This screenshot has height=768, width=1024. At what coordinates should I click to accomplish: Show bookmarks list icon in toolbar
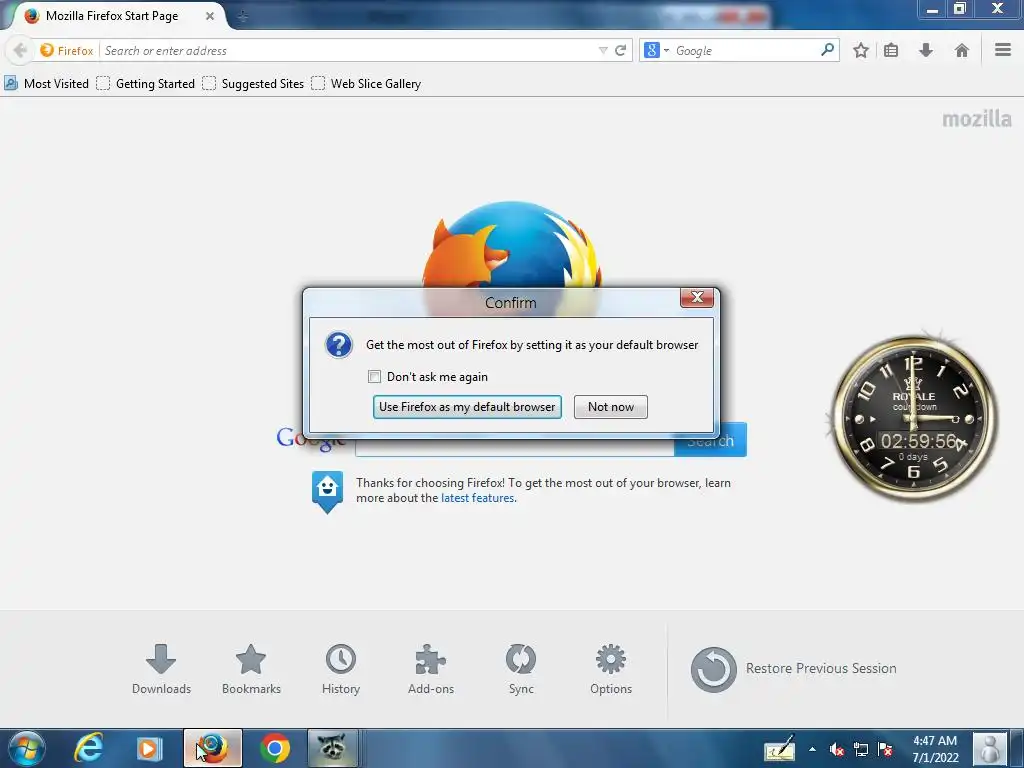pyautogui.click(x=891, y=50)
